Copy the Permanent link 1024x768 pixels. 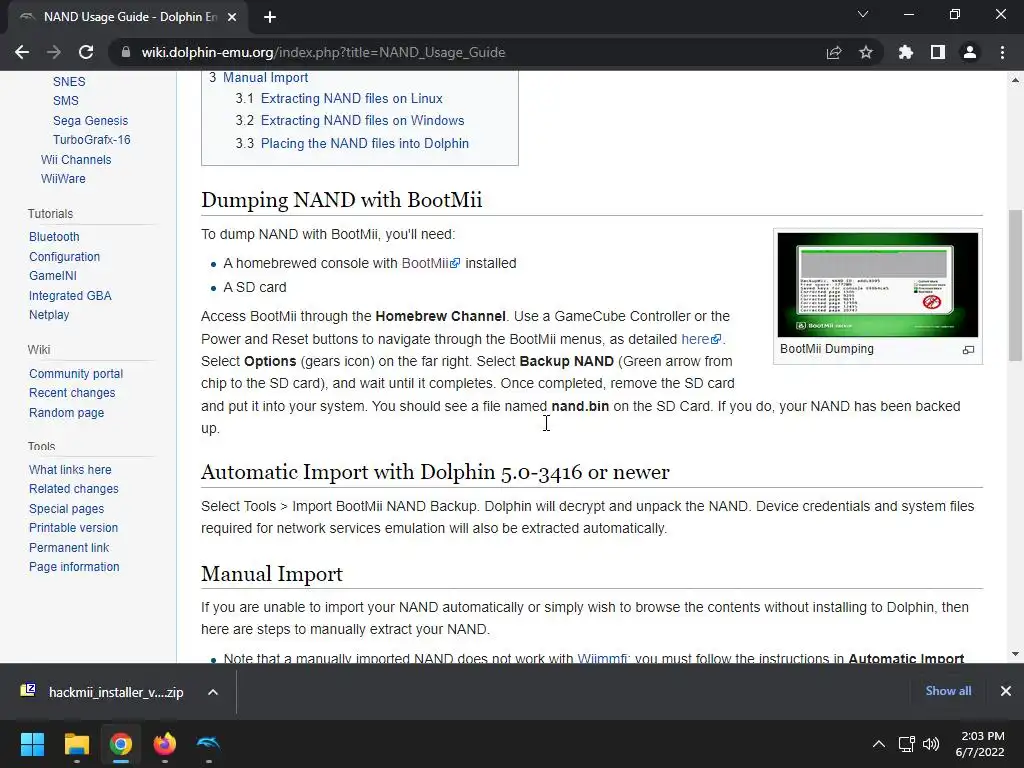tap(69, 547)
